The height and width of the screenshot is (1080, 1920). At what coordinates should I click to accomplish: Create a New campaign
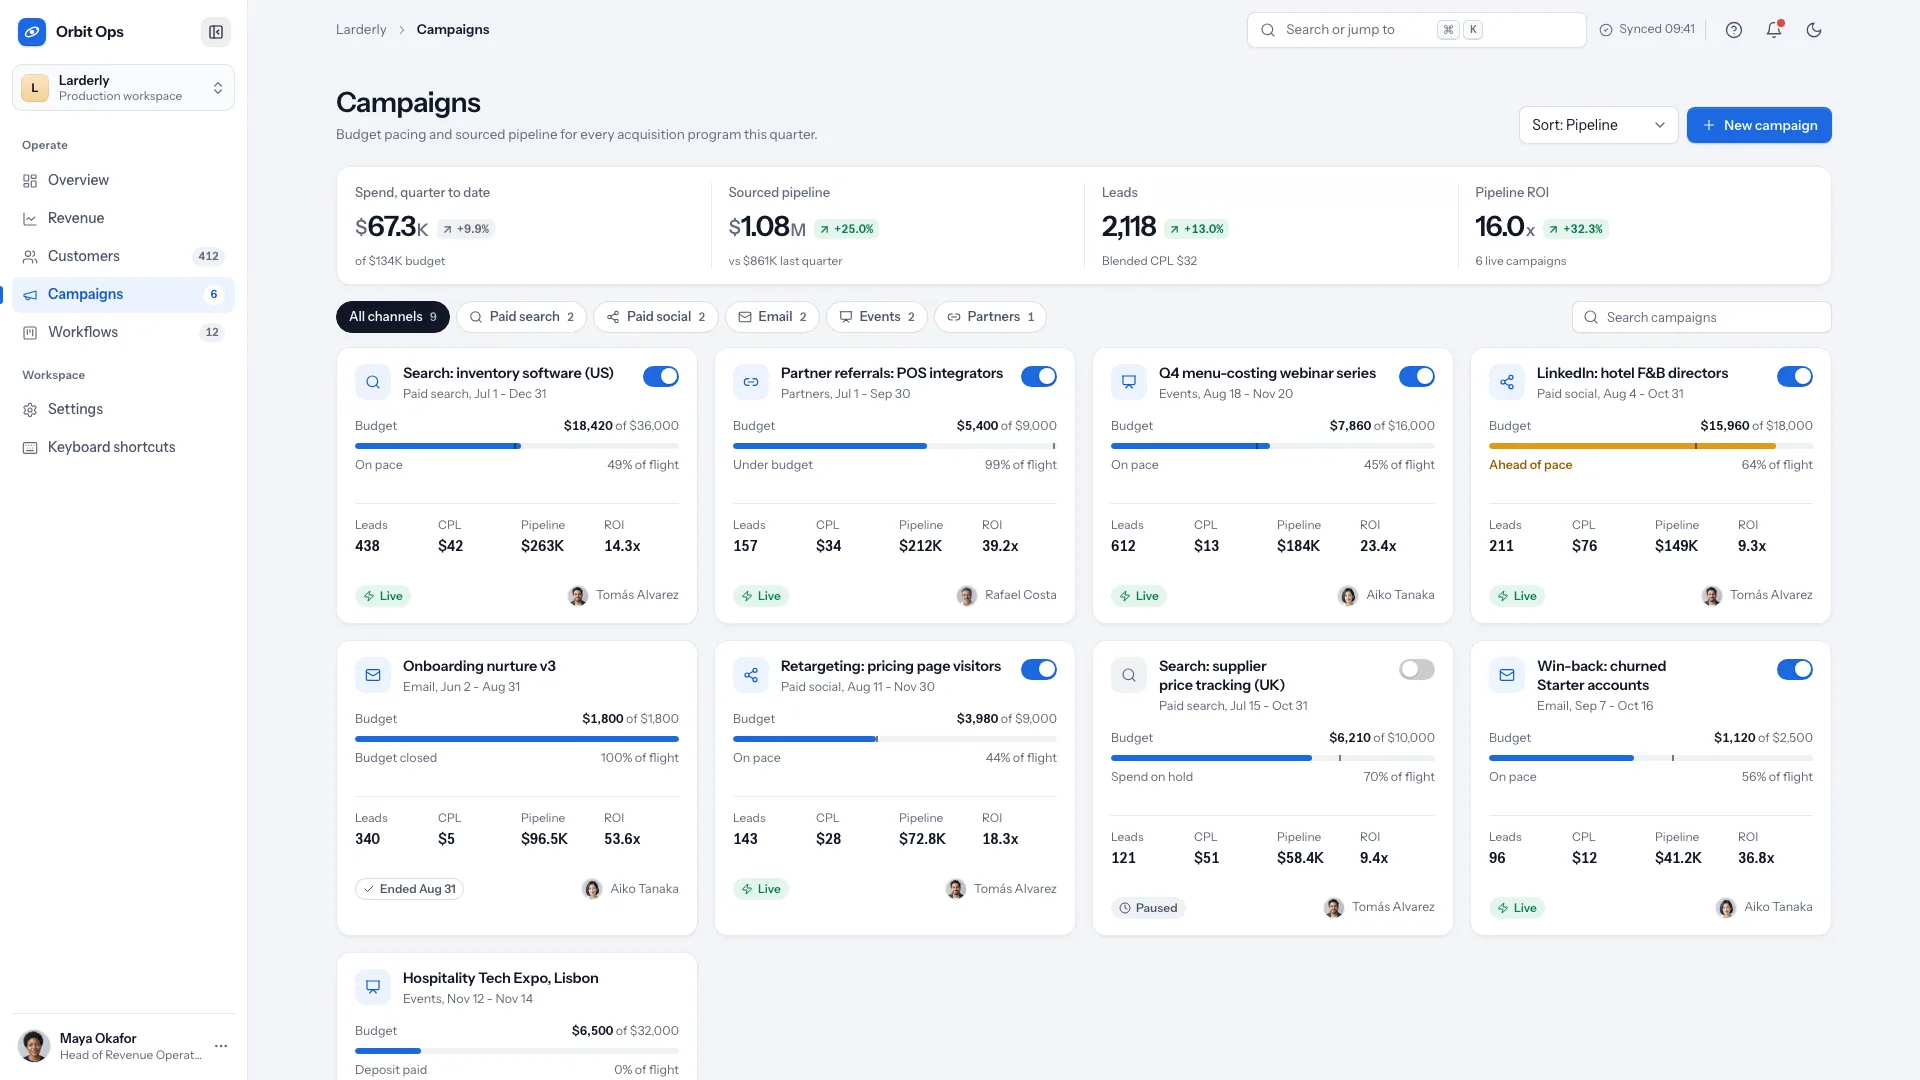1759,125
